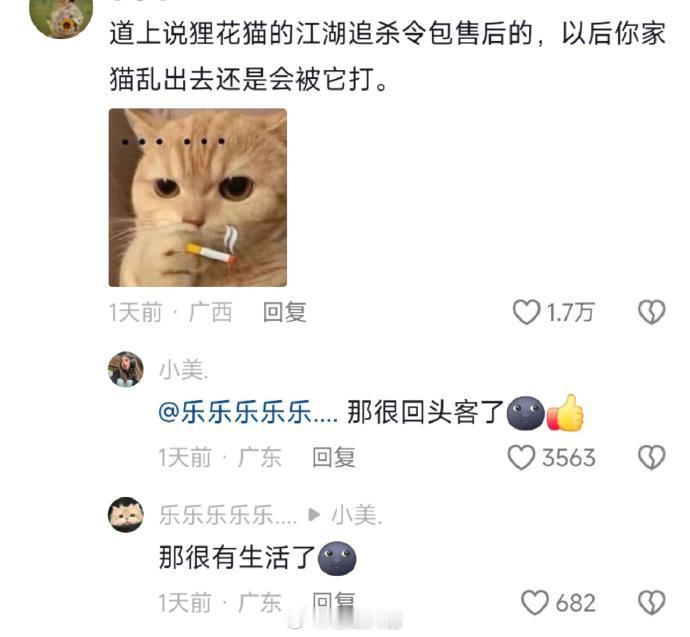The image size is (690, 637).
Task: Tap the 小美 name after the arrow
Action: pyautogui.click(x=357, y=515)
